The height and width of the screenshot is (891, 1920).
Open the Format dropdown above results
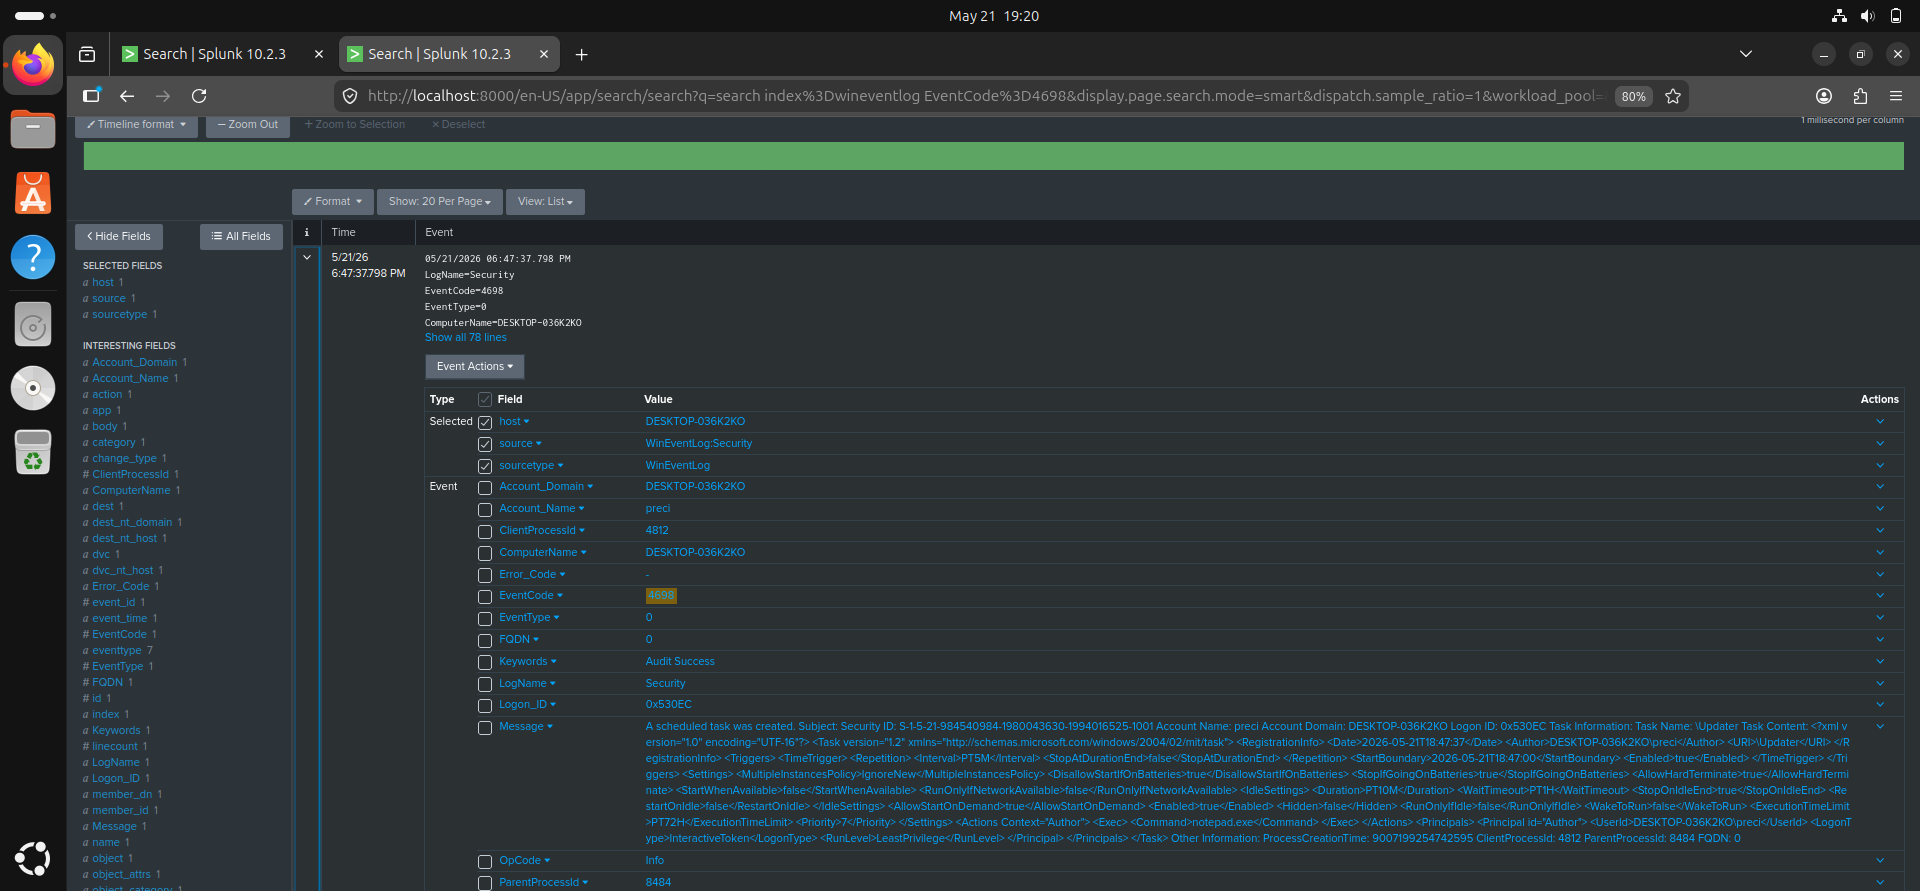(x=333, y=201)
